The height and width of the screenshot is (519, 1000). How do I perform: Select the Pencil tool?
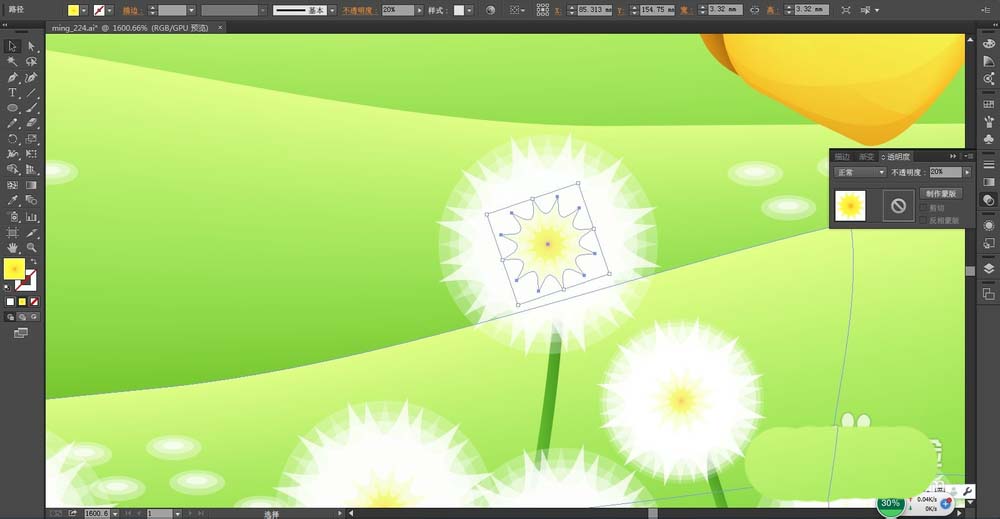pos(12,123)
